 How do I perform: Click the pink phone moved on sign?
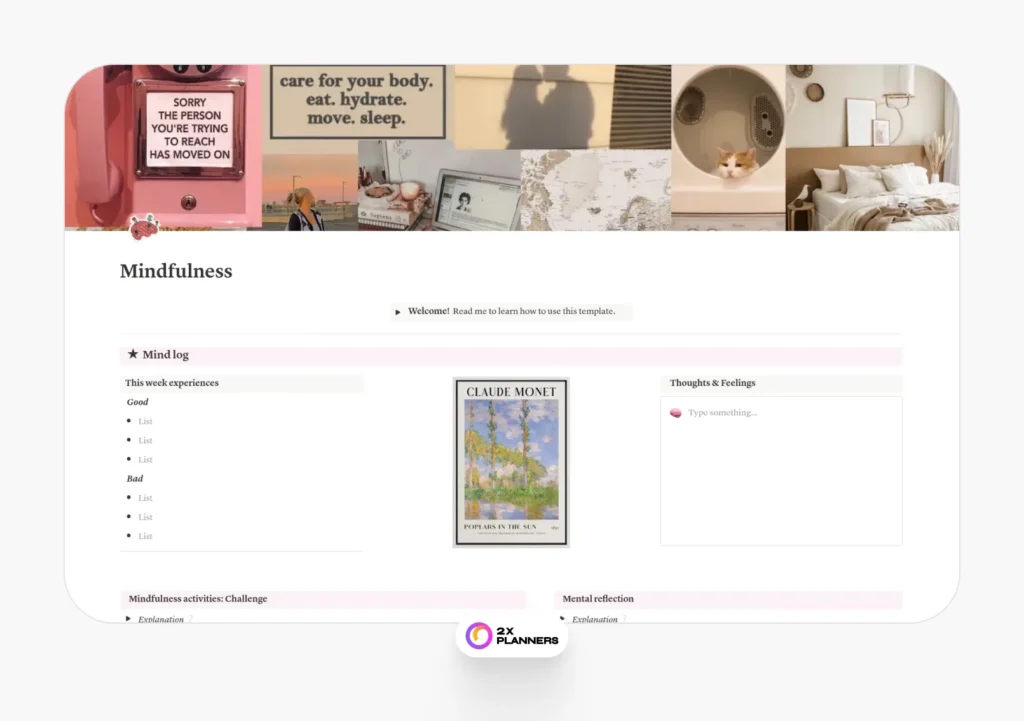click(189, 129)
